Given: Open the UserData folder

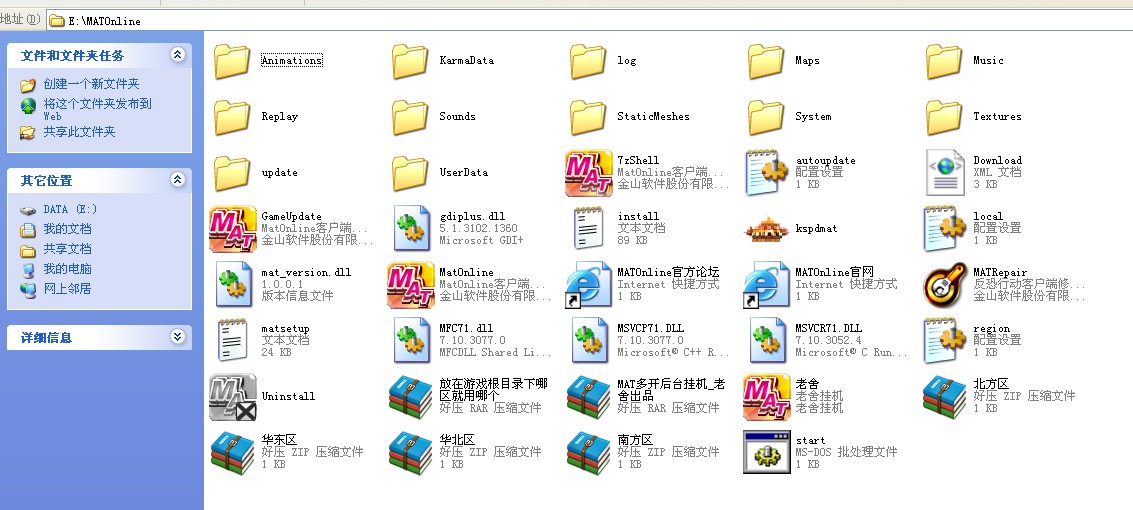Looking at the screenshot, I should coord(410,173).
